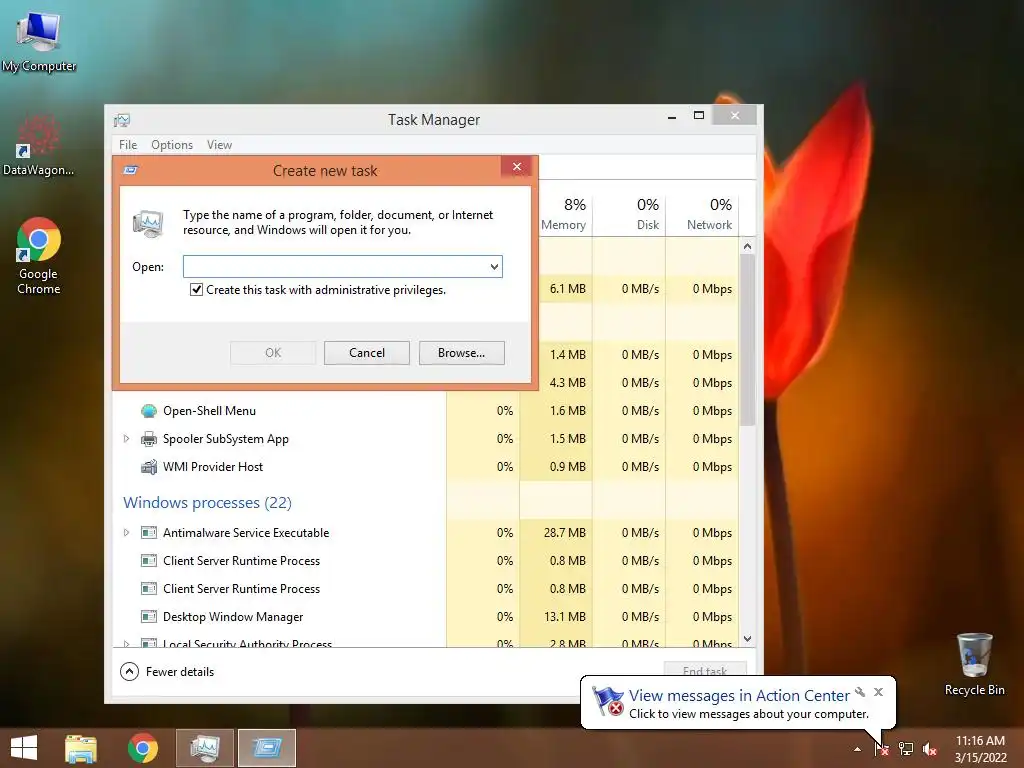Click the WMI Provider Host icon
The width and height of the screenshot is (1024, 768).
(149, 467)
